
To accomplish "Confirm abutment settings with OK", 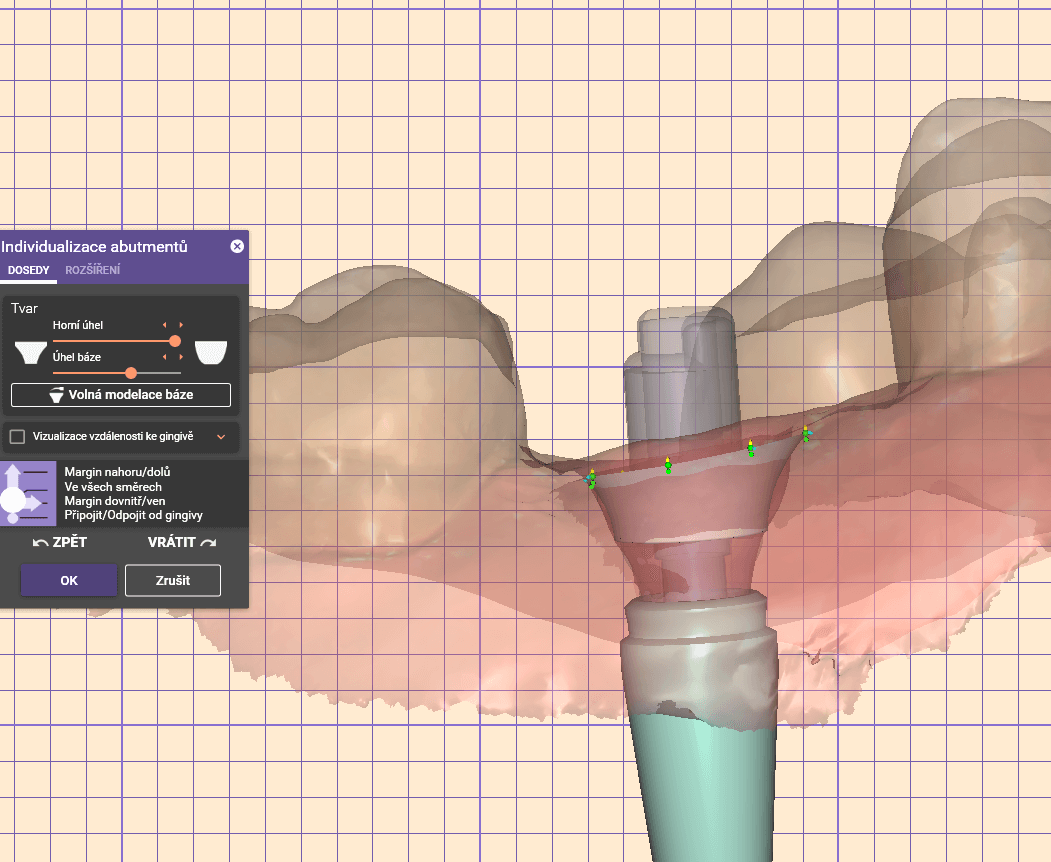I will point(69,580).
